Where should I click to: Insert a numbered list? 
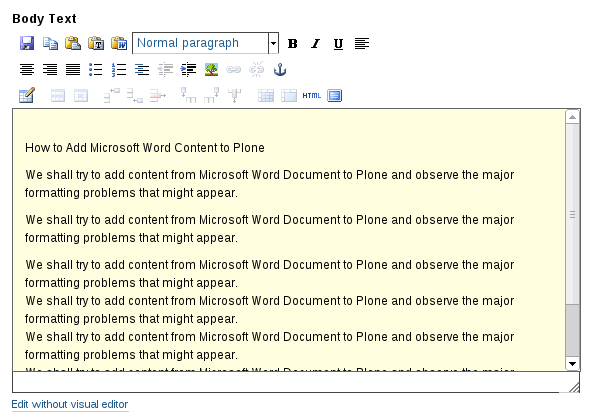pyautogui.click(x=119, y=69)
